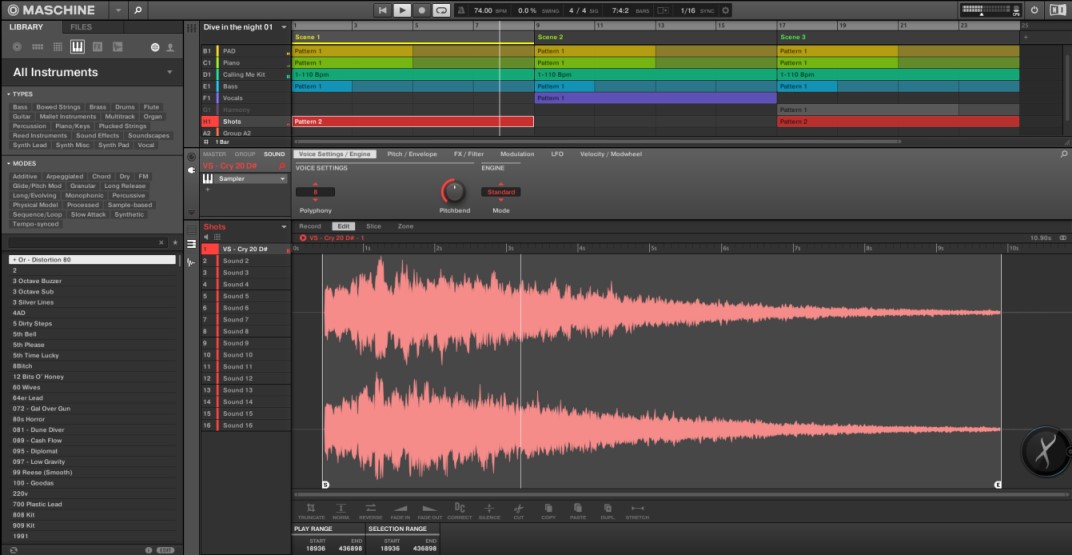
Task: Switch to the Record tab
Action: 310,226
